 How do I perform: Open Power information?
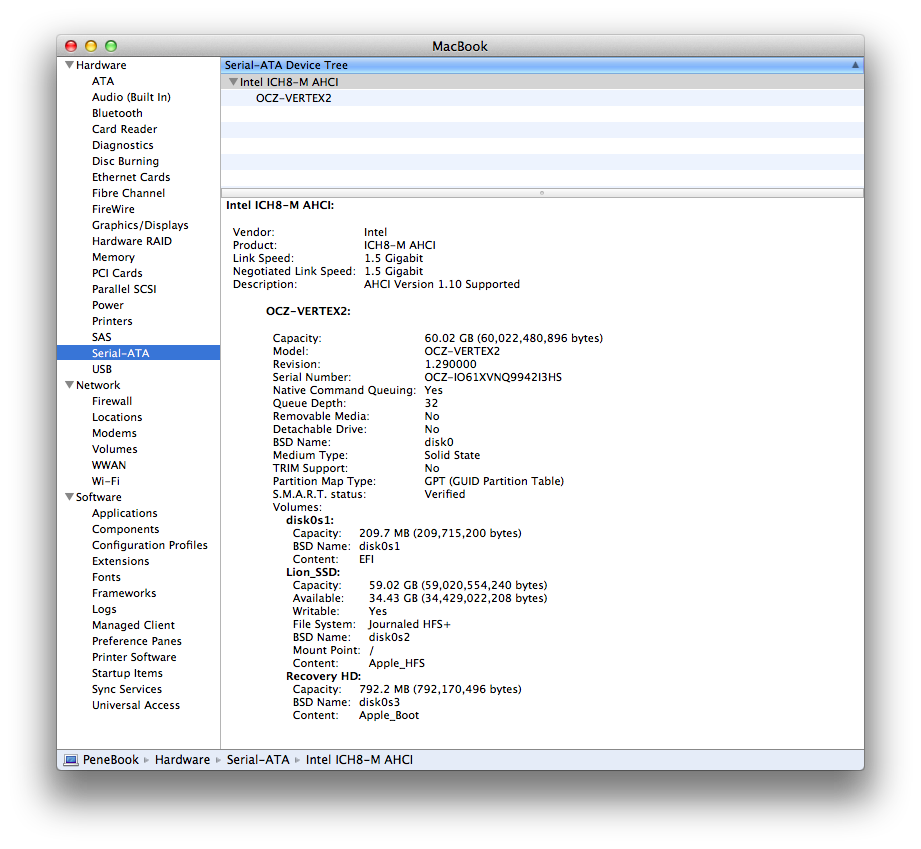107,305
